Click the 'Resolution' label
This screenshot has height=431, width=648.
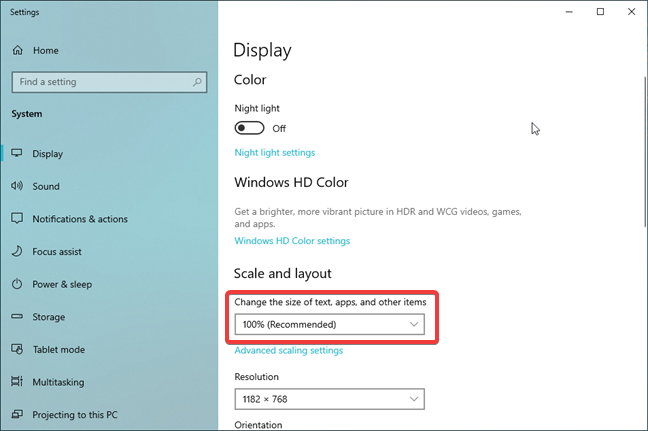(257, 376)
